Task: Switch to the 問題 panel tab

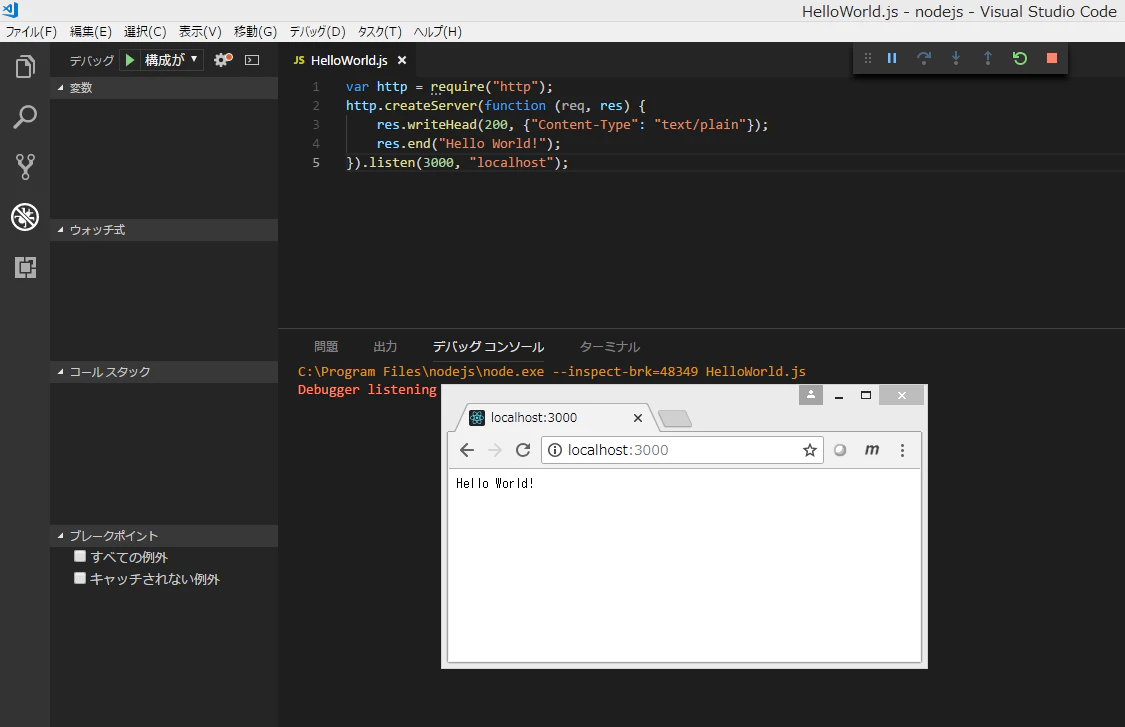Action: point(326,347)
